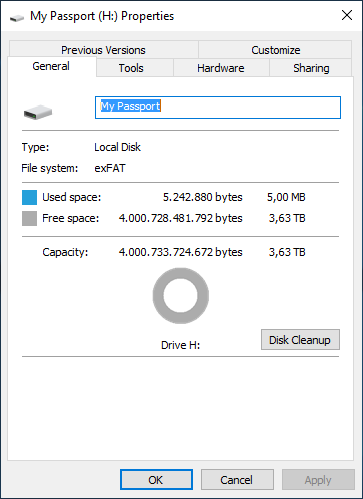Click the blue Used space color swatch
The image size is (363, 499).
click(29, 197)
